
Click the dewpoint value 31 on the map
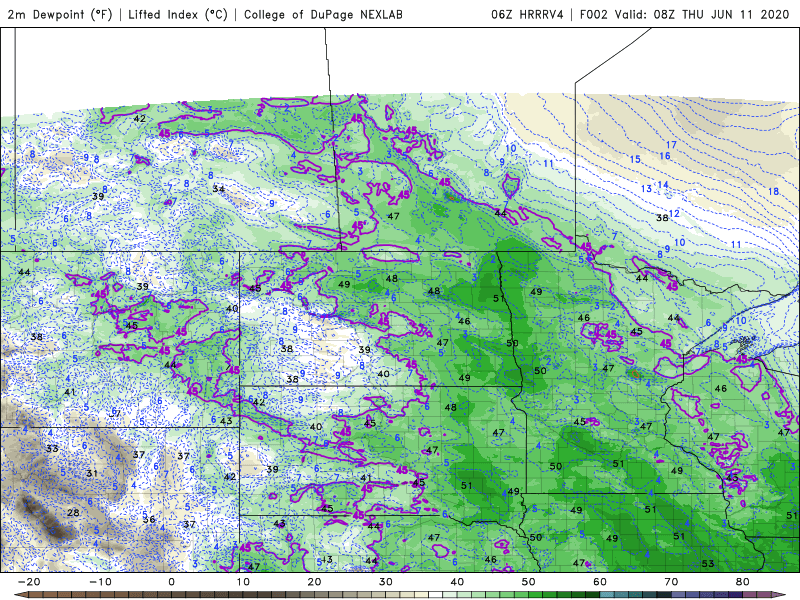(92, 473)
